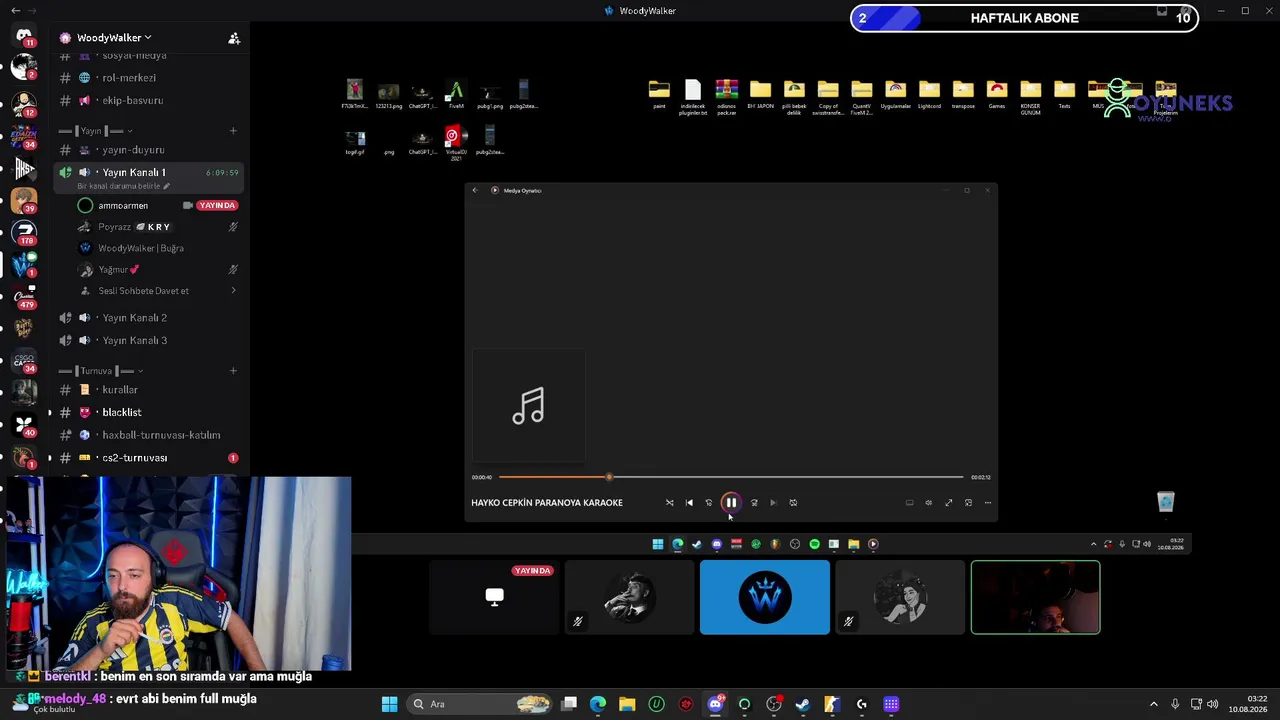Open the clock showing 03:22

tap(1247, 704)
